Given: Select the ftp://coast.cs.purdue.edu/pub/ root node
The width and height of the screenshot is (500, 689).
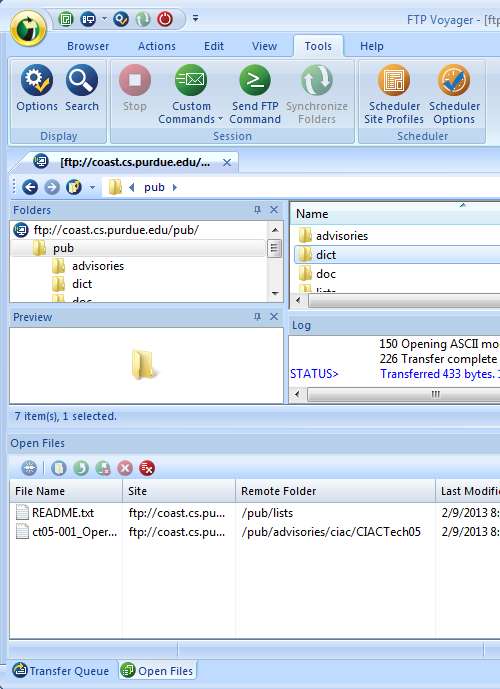Looking at the screenshot, I should 107,230.
